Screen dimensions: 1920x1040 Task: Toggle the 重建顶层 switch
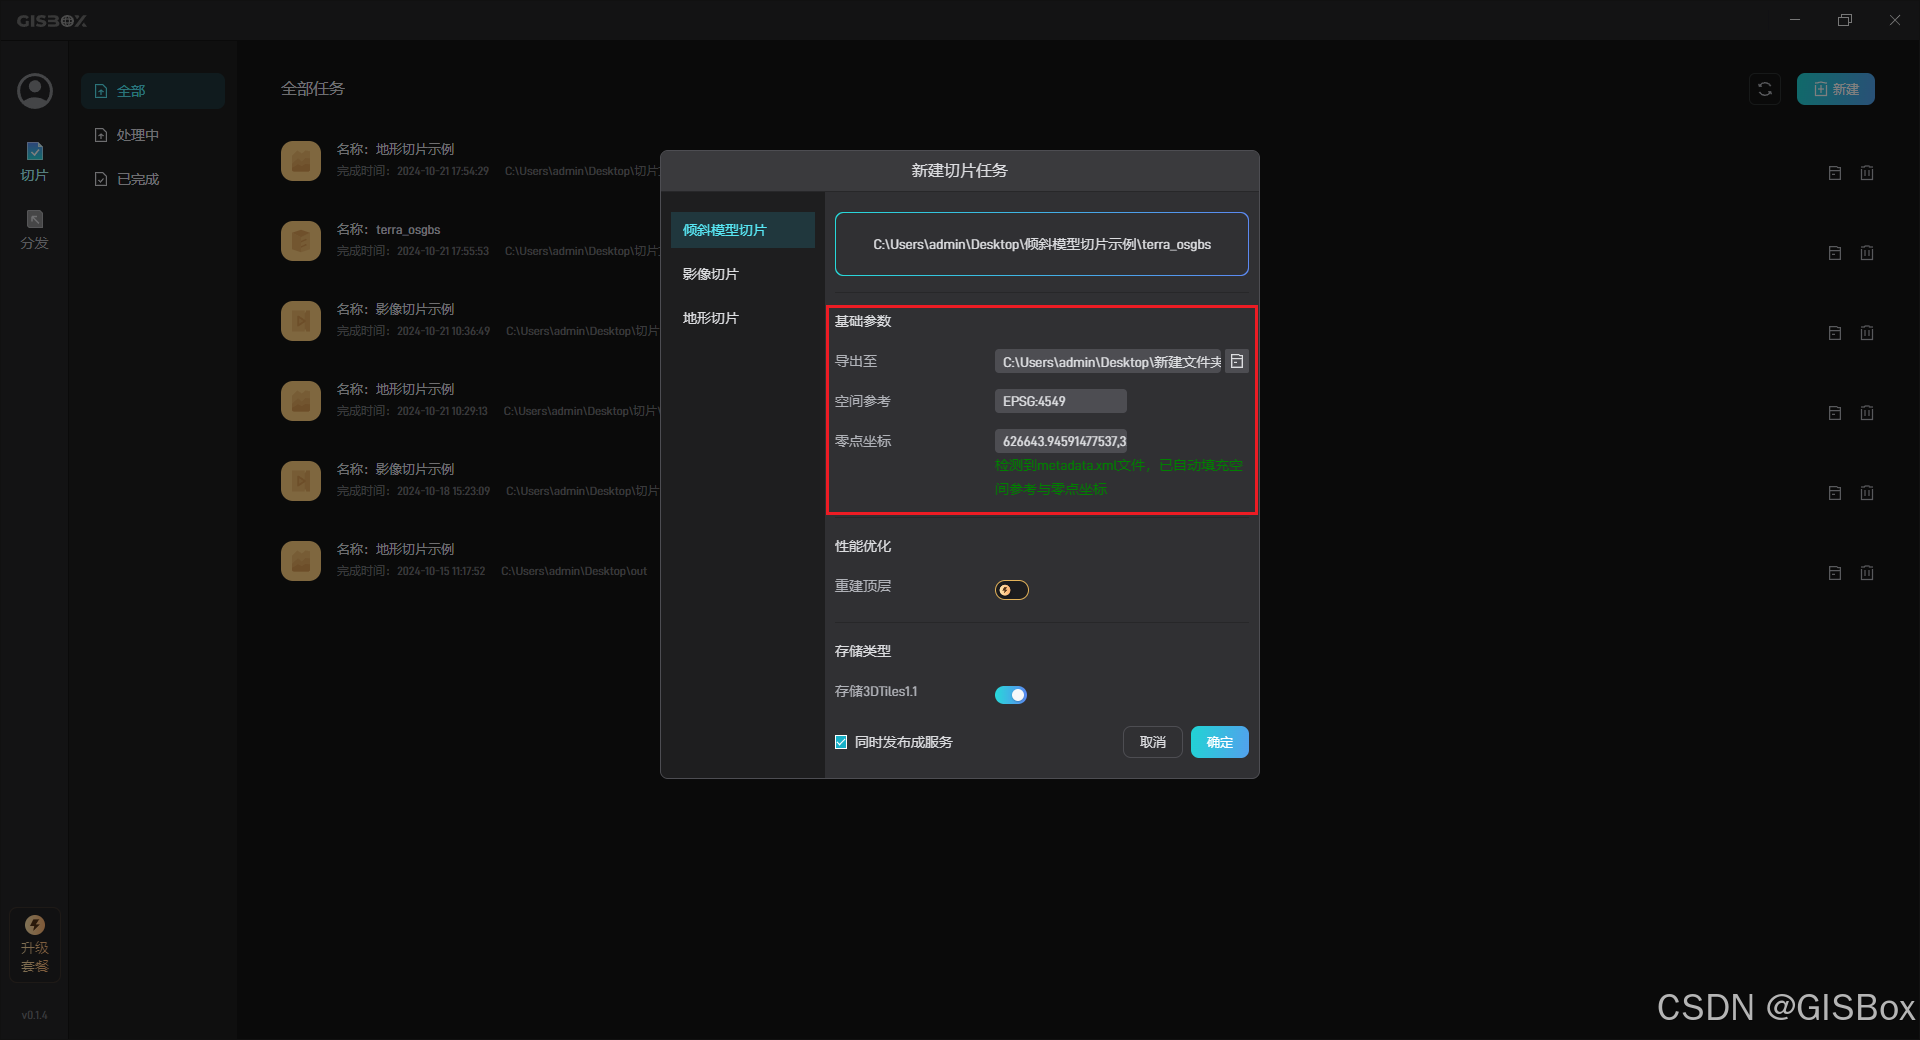pos(1012,590)
